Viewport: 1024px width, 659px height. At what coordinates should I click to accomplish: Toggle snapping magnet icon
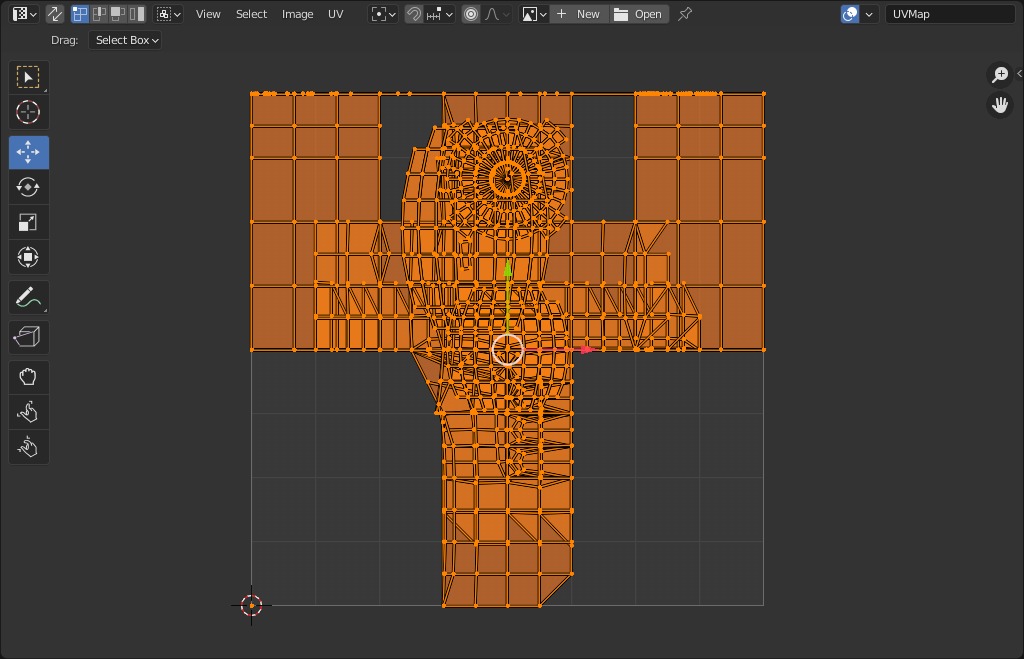point(413,14)
